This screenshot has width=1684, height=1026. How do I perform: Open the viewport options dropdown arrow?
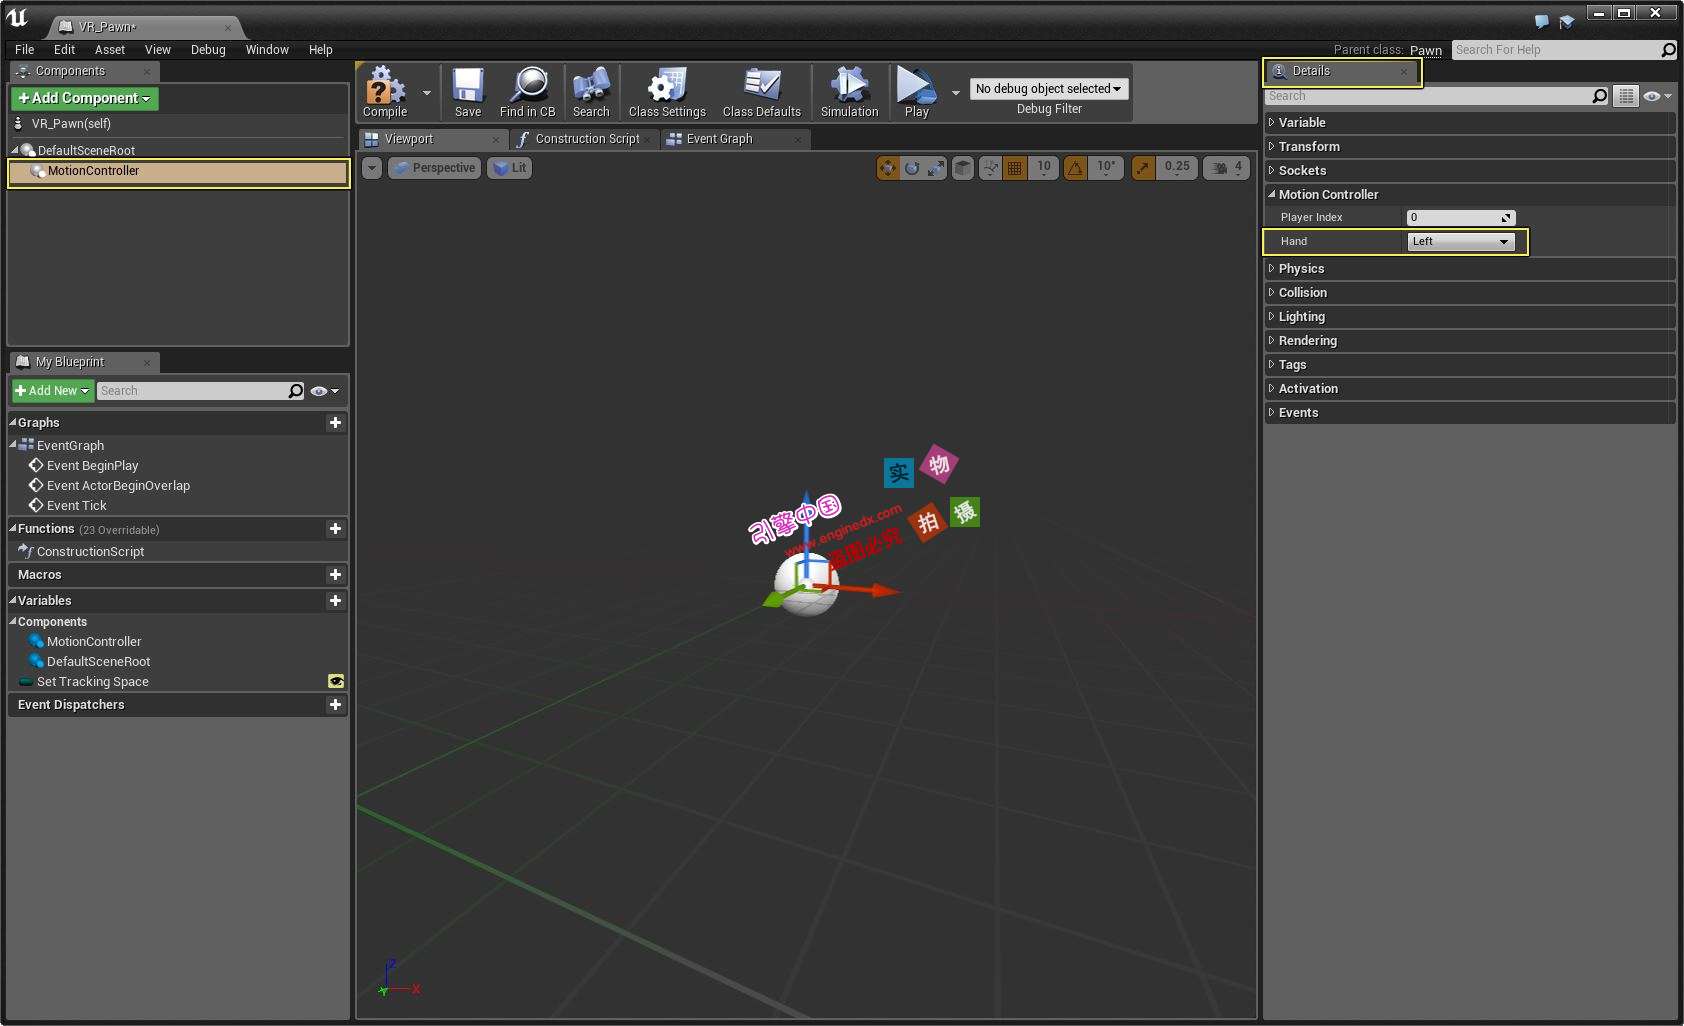372,168
